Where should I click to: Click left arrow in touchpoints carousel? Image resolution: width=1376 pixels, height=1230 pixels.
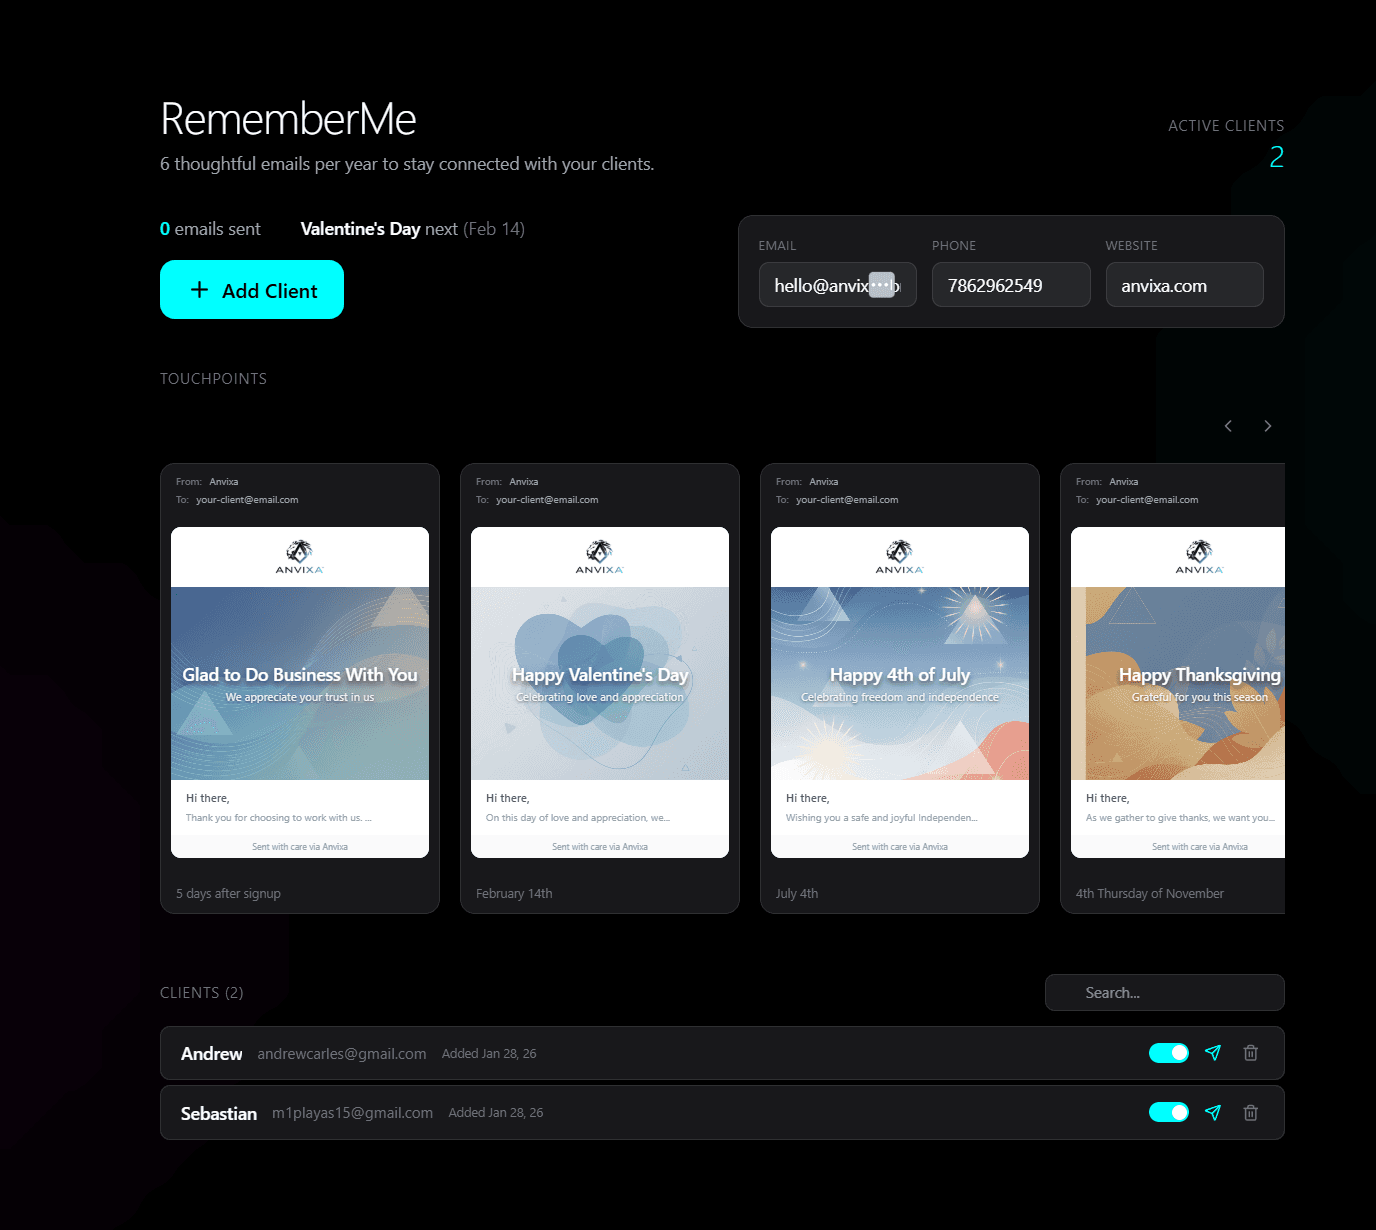[x=1228, y=425]
